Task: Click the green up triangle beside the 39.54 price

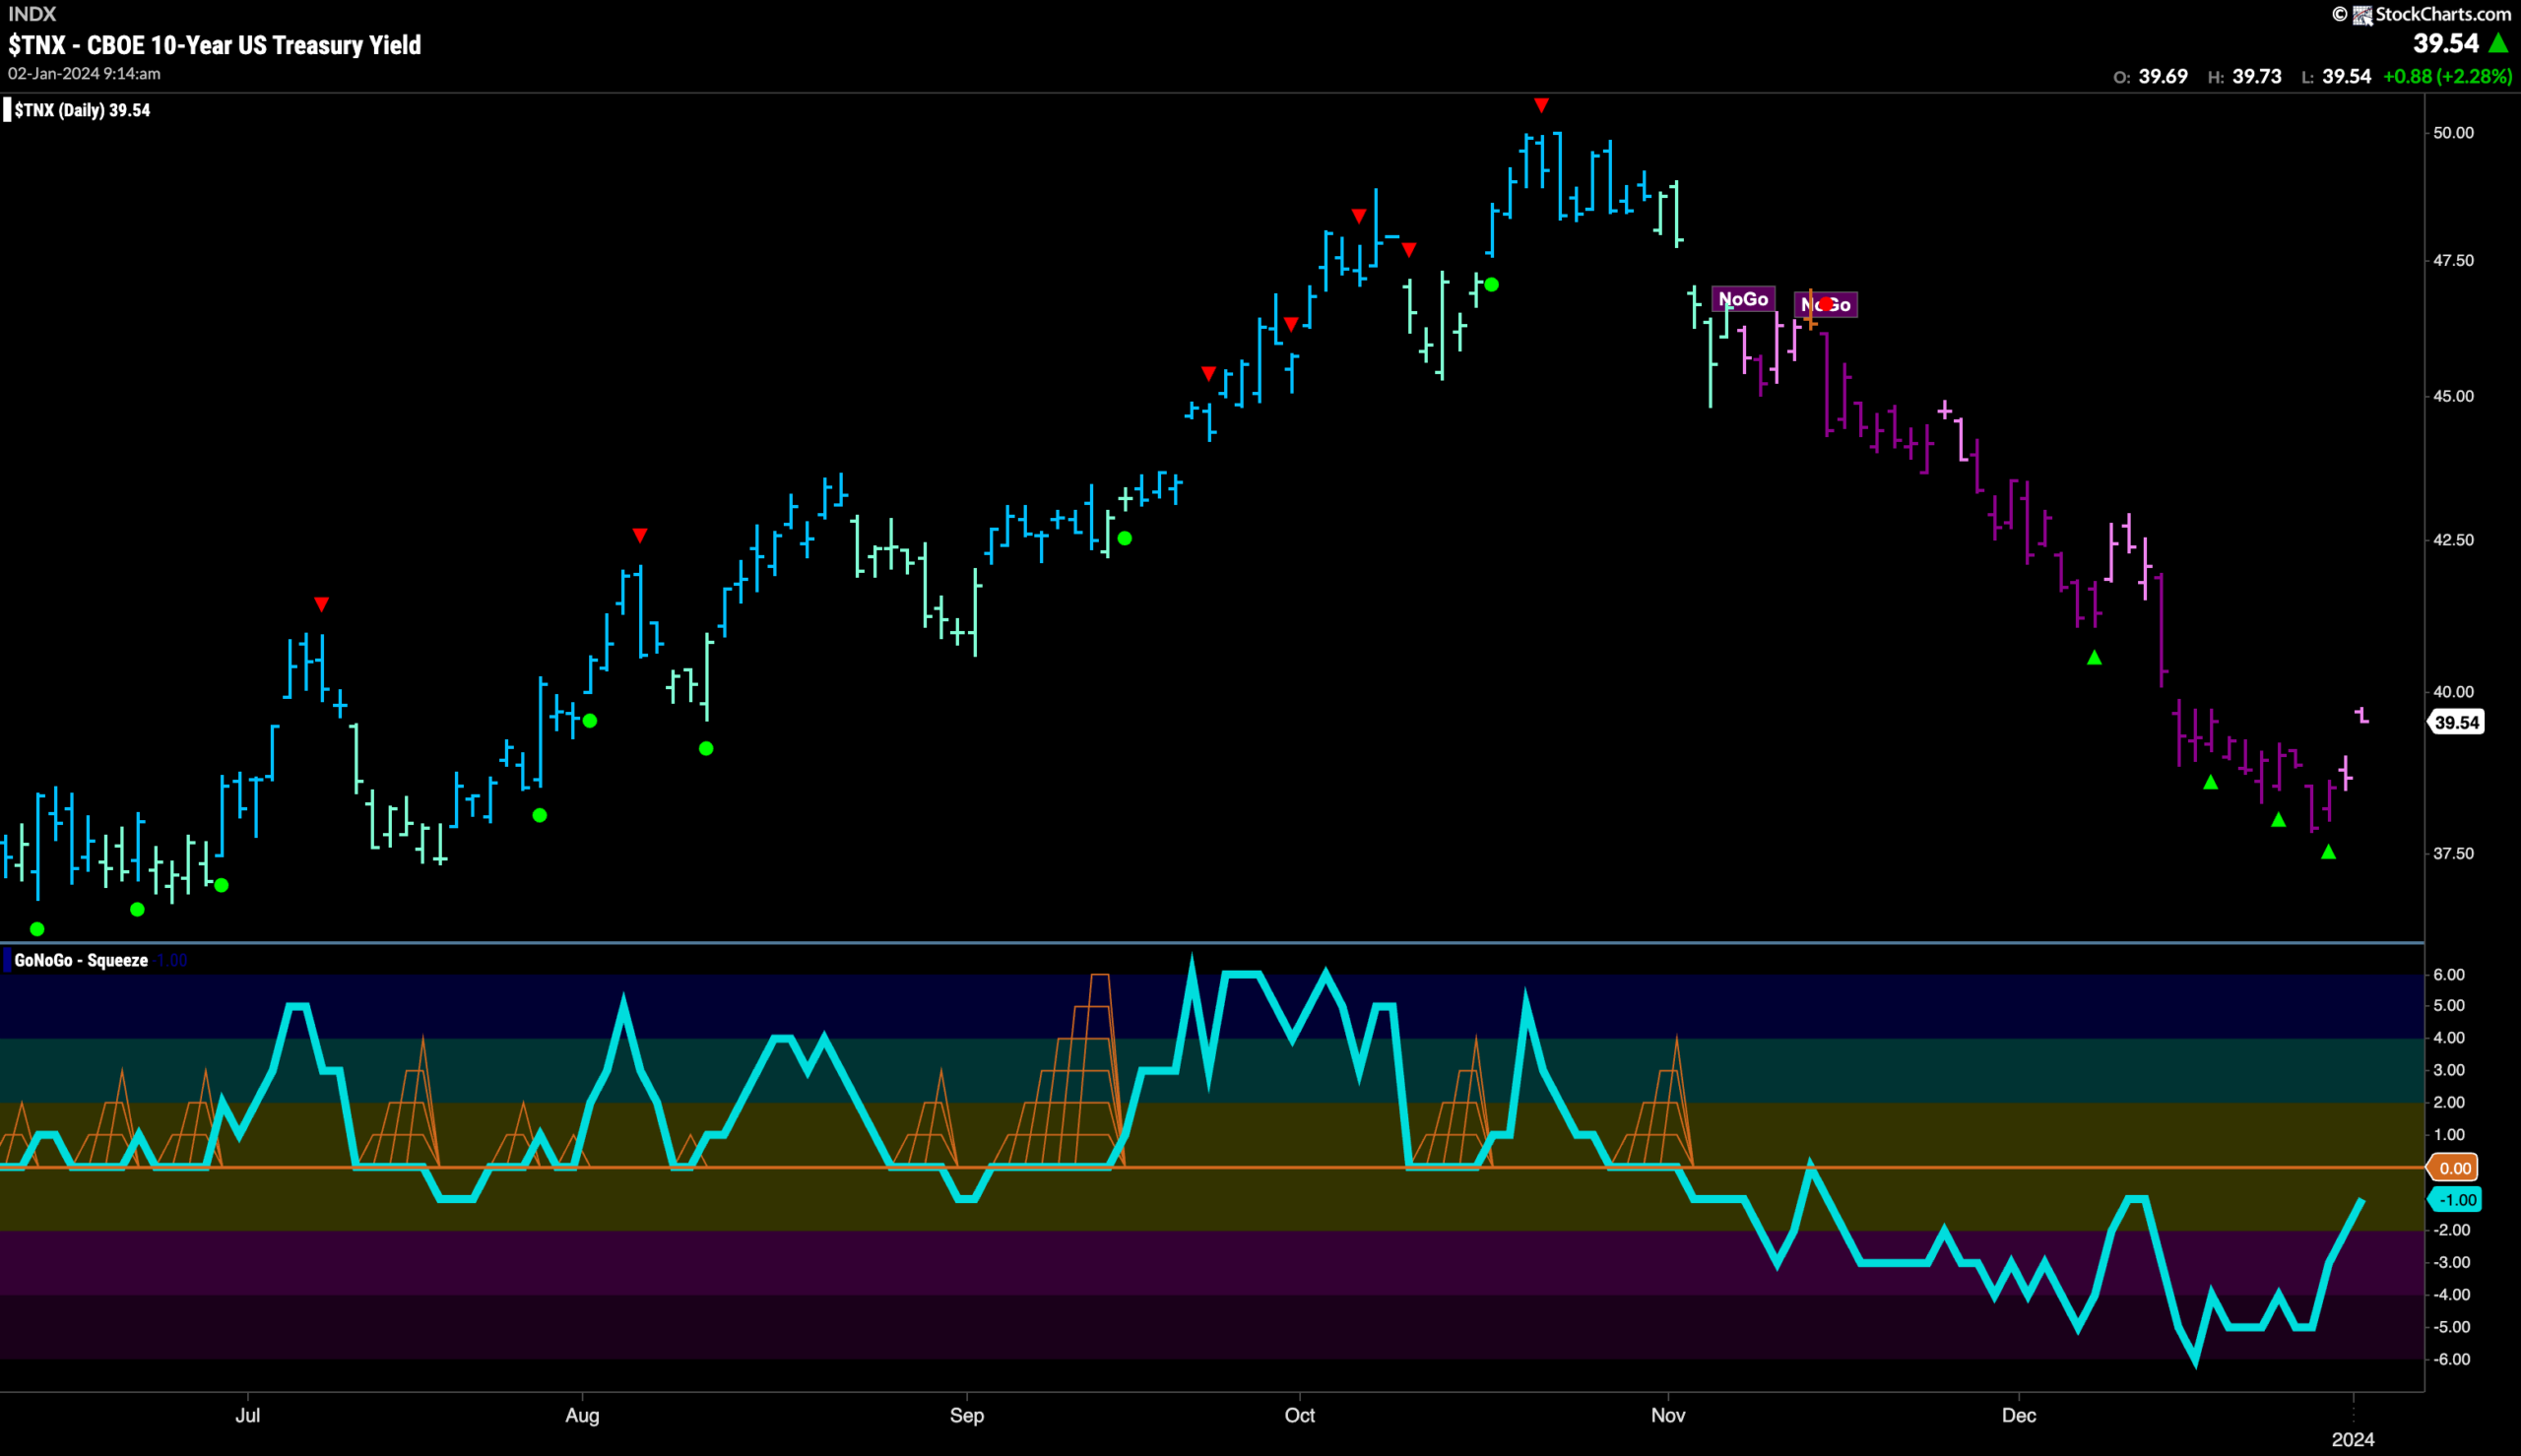Action: click(x=2498, y=43)
